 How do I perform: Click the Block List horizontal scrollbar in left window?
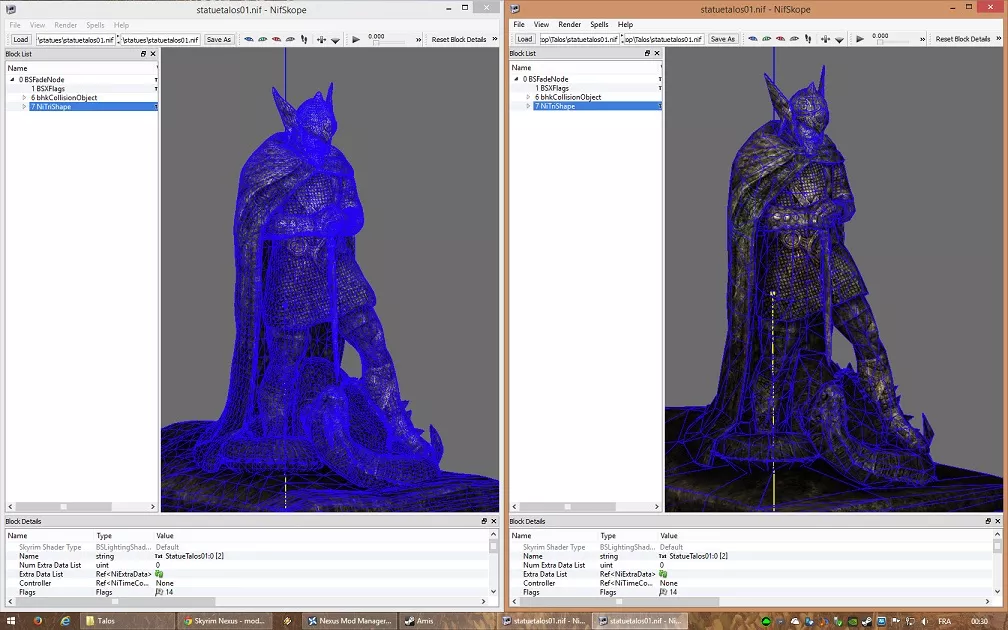point(82,507)
